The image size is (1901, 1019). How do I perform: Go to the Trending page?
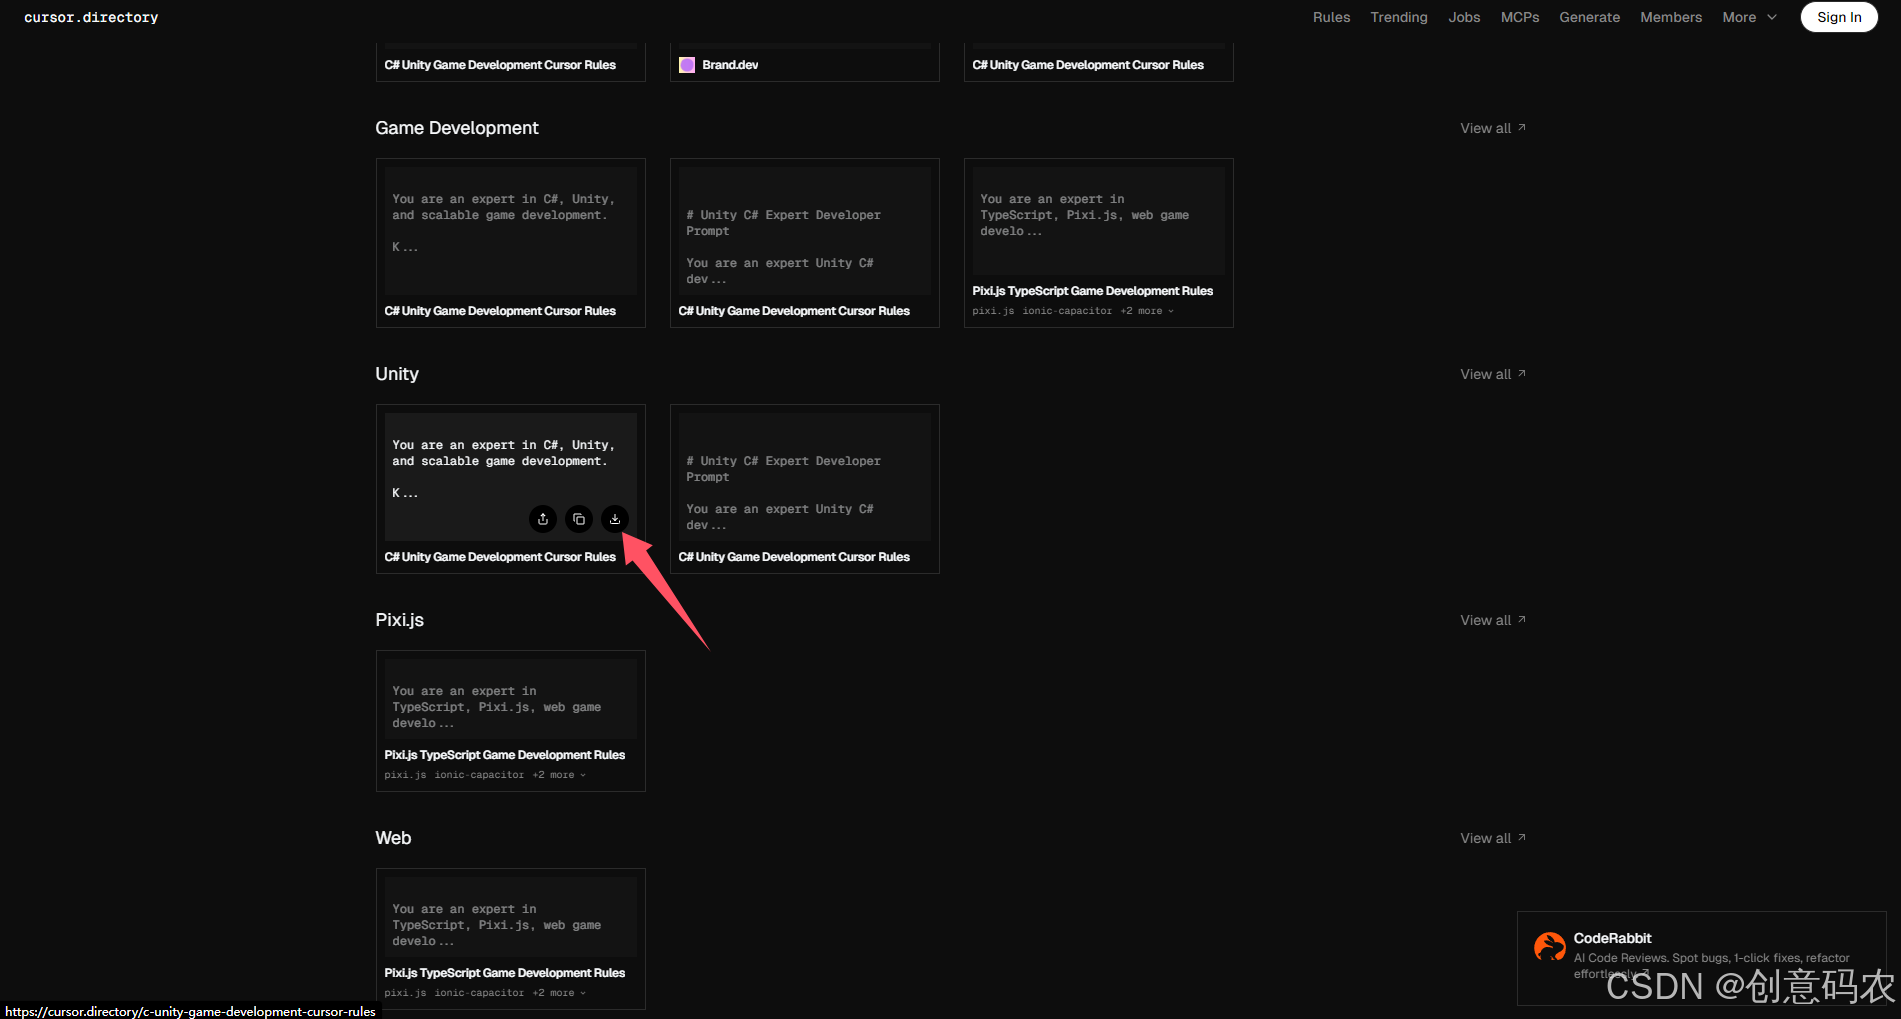click(1399, 17)
